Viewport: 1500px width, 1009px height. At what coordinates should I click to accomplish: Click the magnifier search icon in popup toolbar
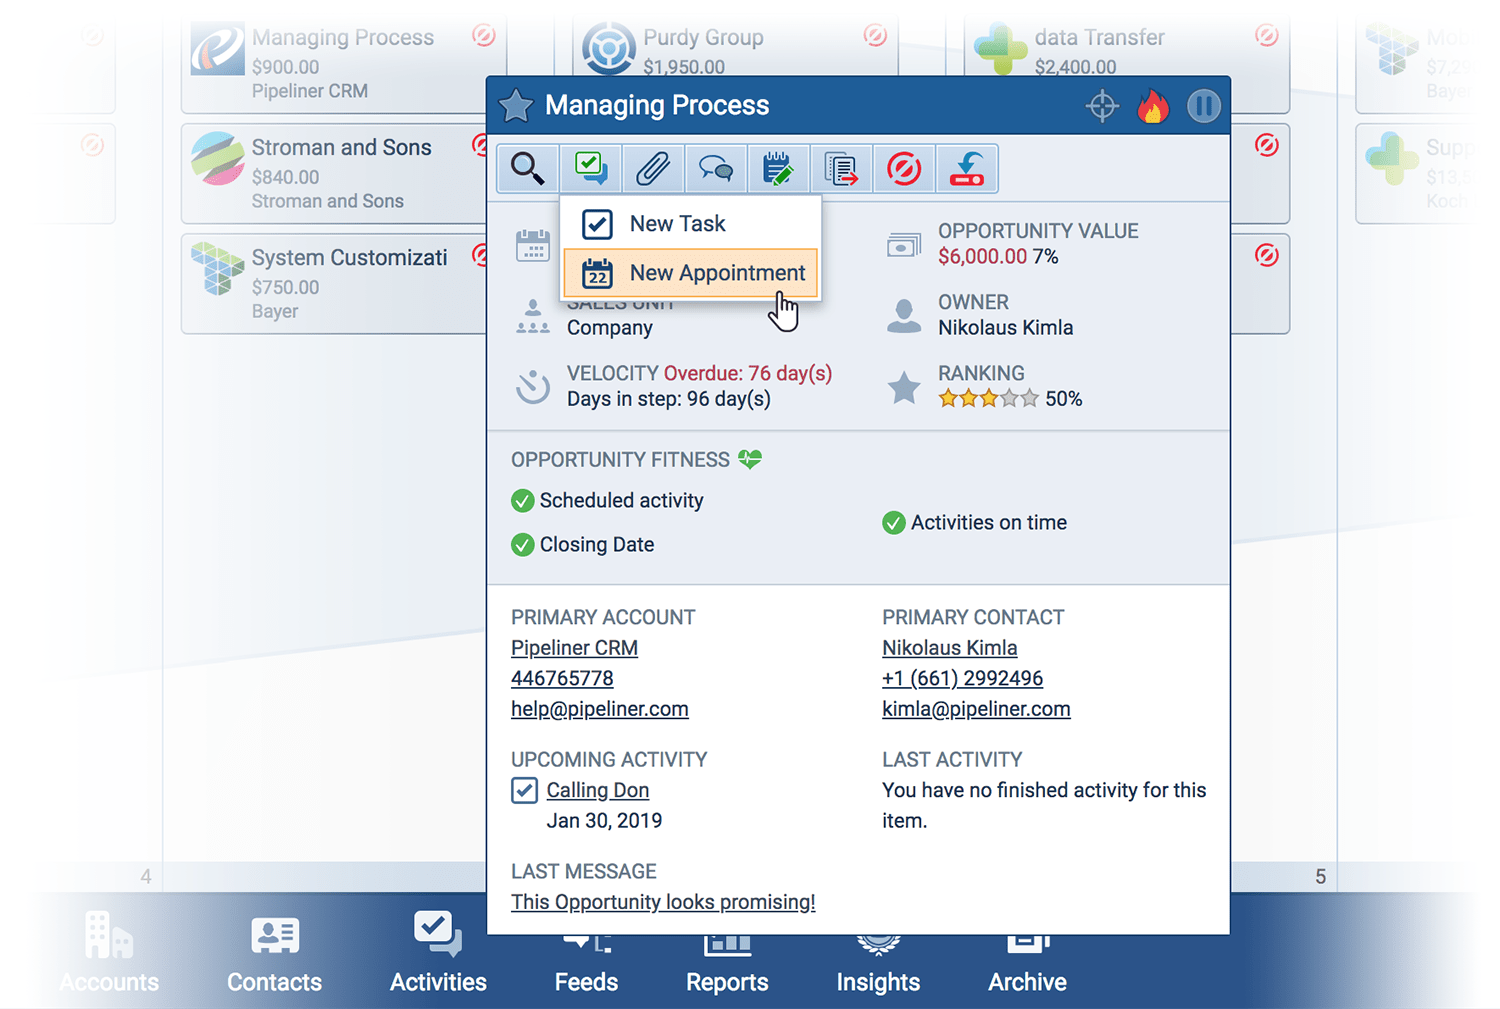tap(528, 168)
